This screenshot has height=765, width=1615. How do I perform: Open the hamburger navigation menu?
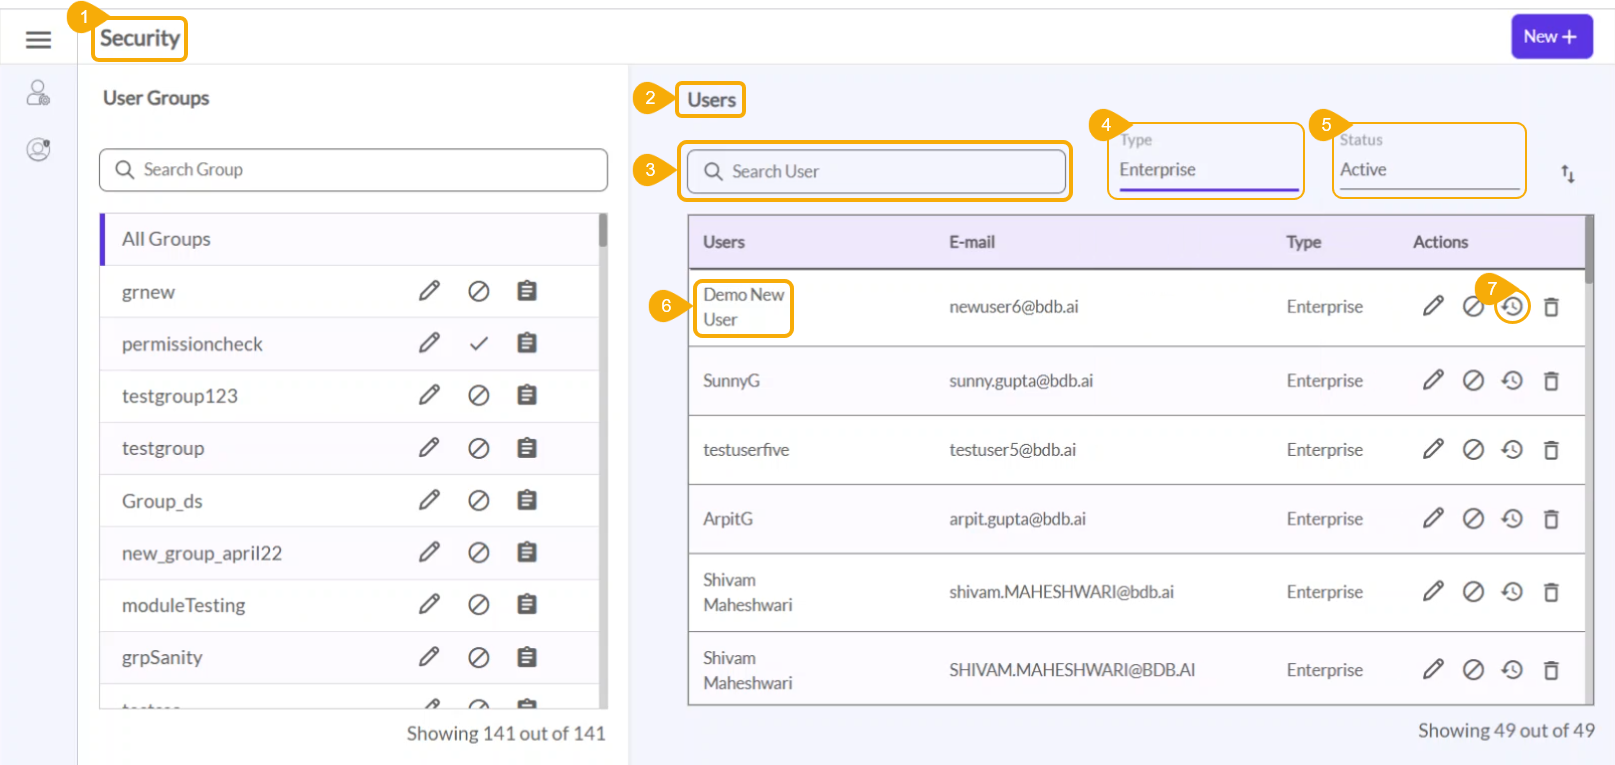(x=38, y=40)
